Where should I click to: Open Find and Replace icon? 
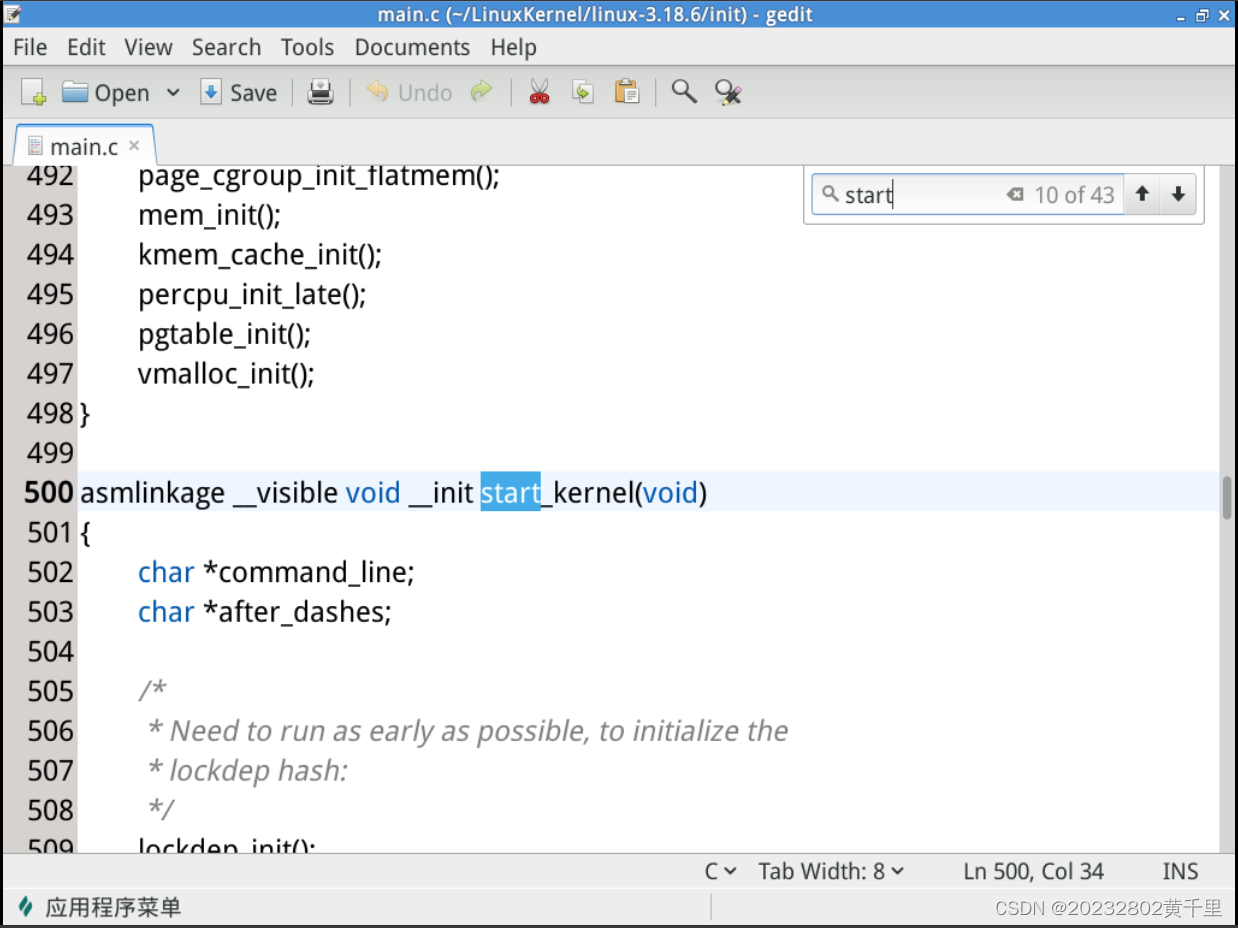pos(728,93)
